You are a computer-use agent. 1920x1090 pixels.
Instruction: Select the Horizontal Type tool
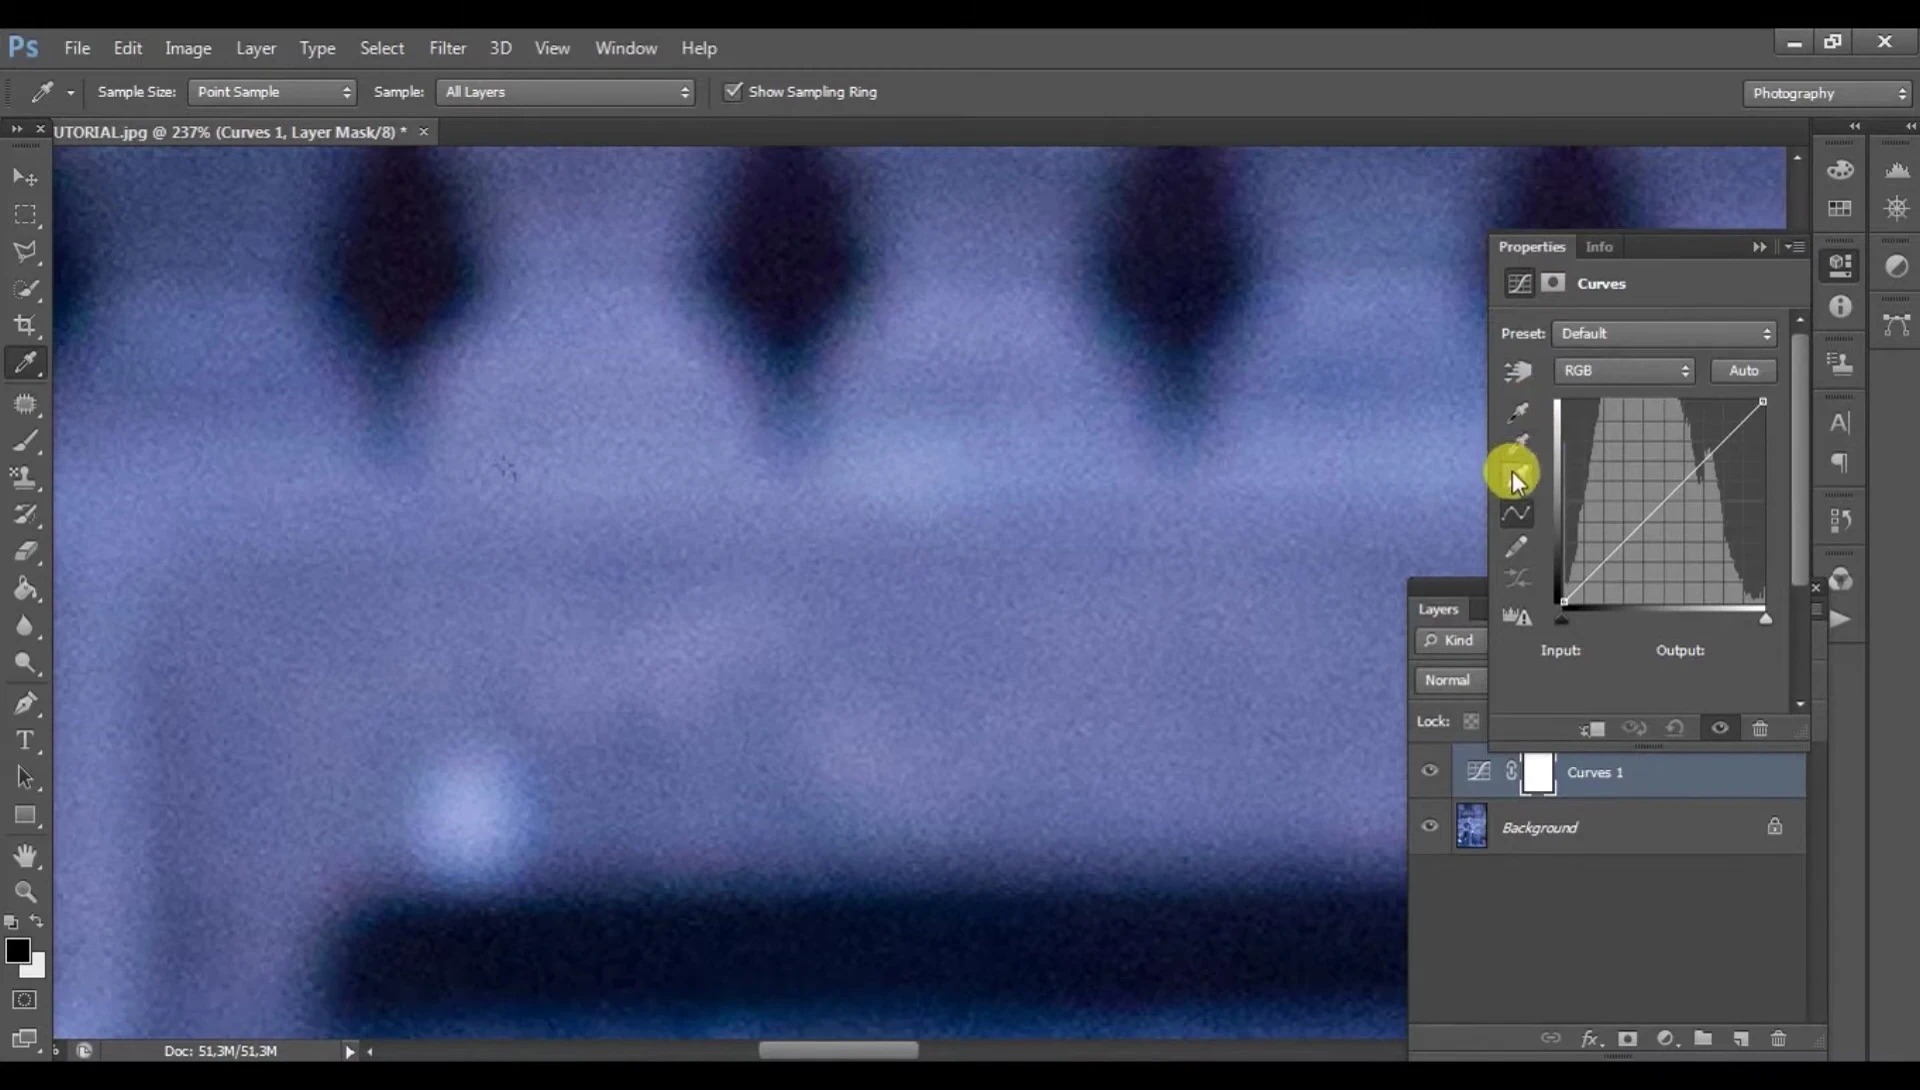coord(25,740)
